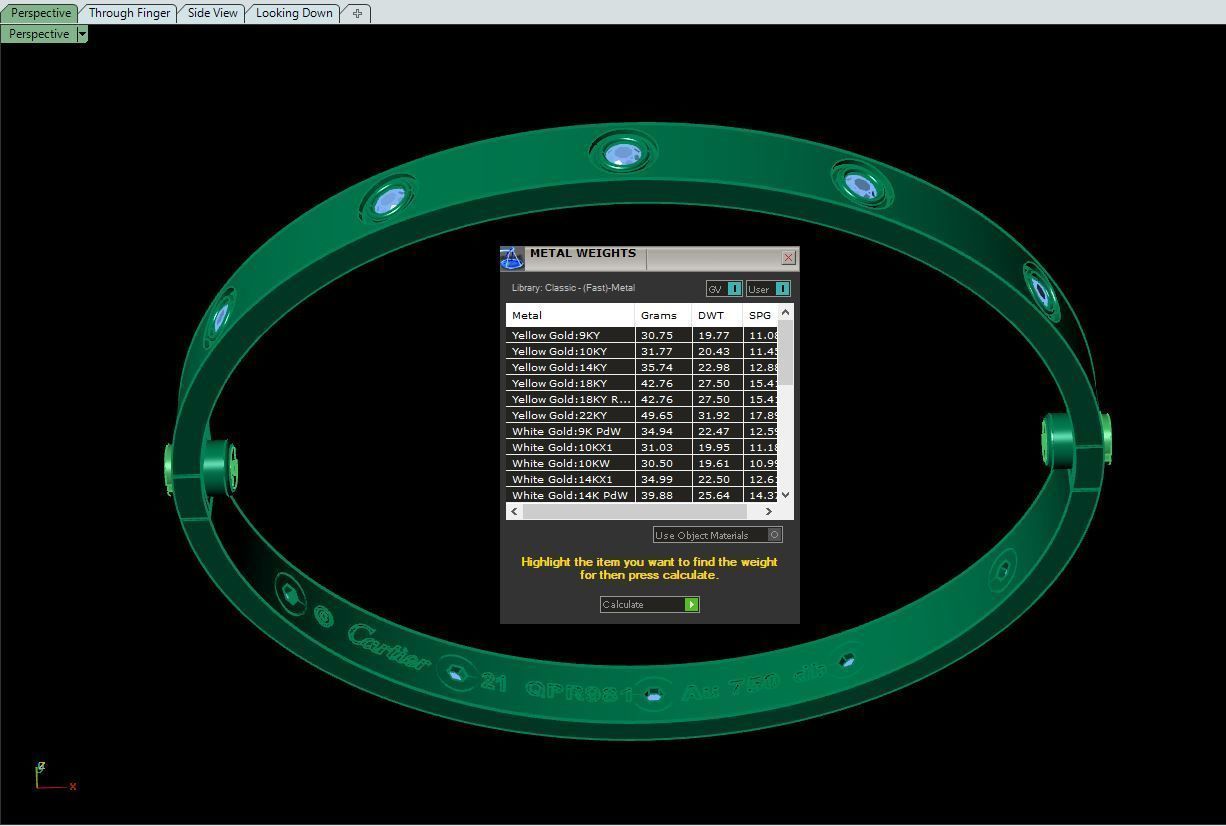Select the White Gold:10KW row
Screen dimensions: 1226x826
pyautogui.click(x=641, y=463)
